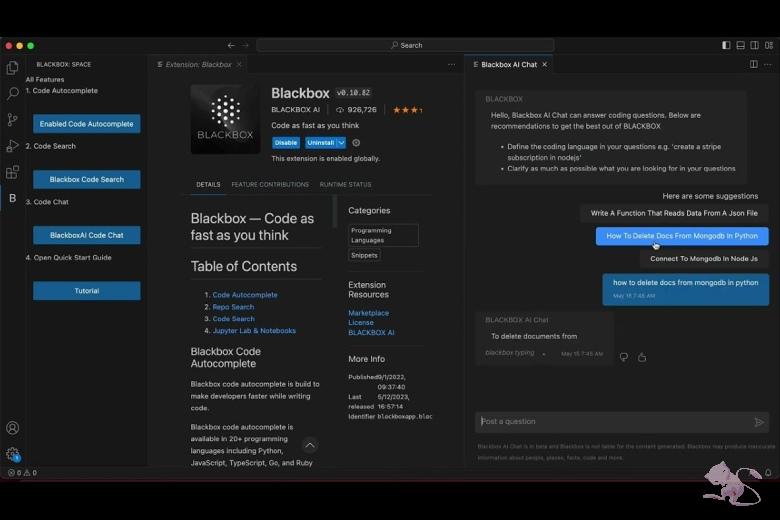Click the details pane vertical scrollbar
Viewport: 780px width, 520px height.
click(335, 212)
